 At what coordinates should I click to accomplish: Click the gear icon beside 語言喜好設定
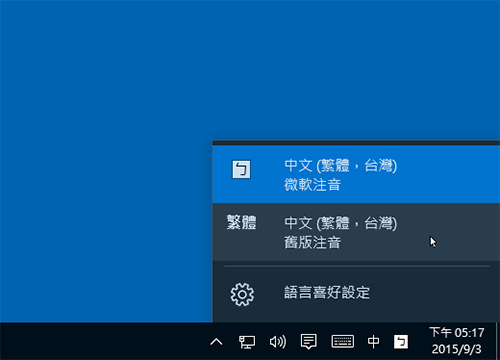242,294
